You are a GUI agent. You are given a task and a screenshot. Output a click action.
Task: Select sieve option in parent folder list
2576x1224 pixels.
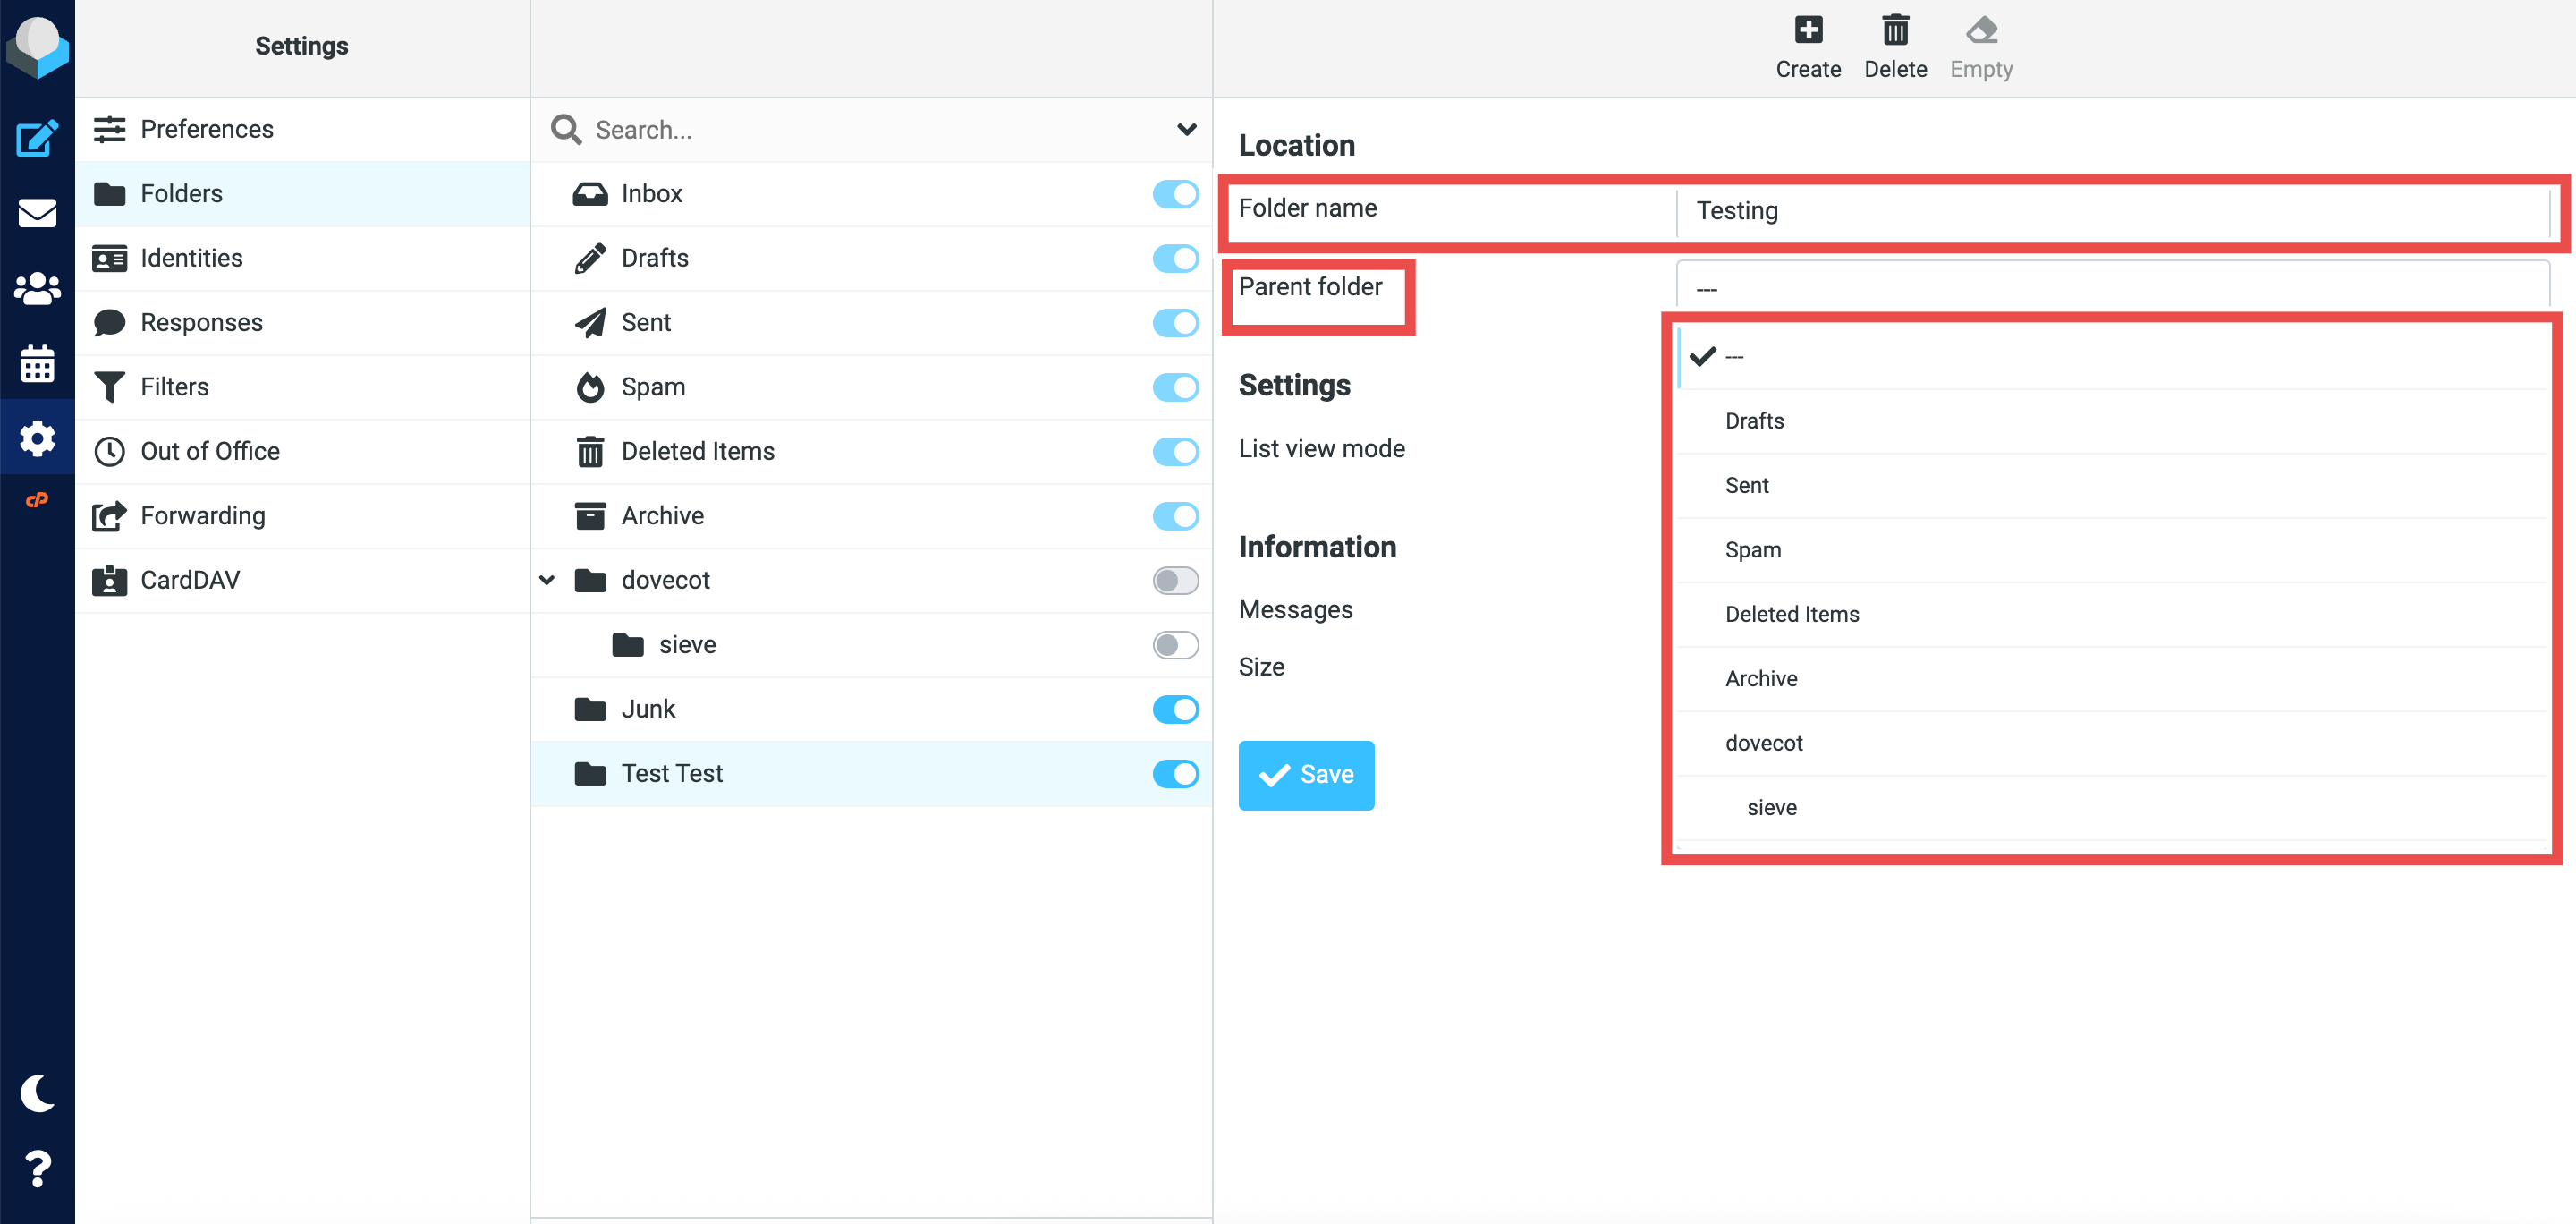1771,807
